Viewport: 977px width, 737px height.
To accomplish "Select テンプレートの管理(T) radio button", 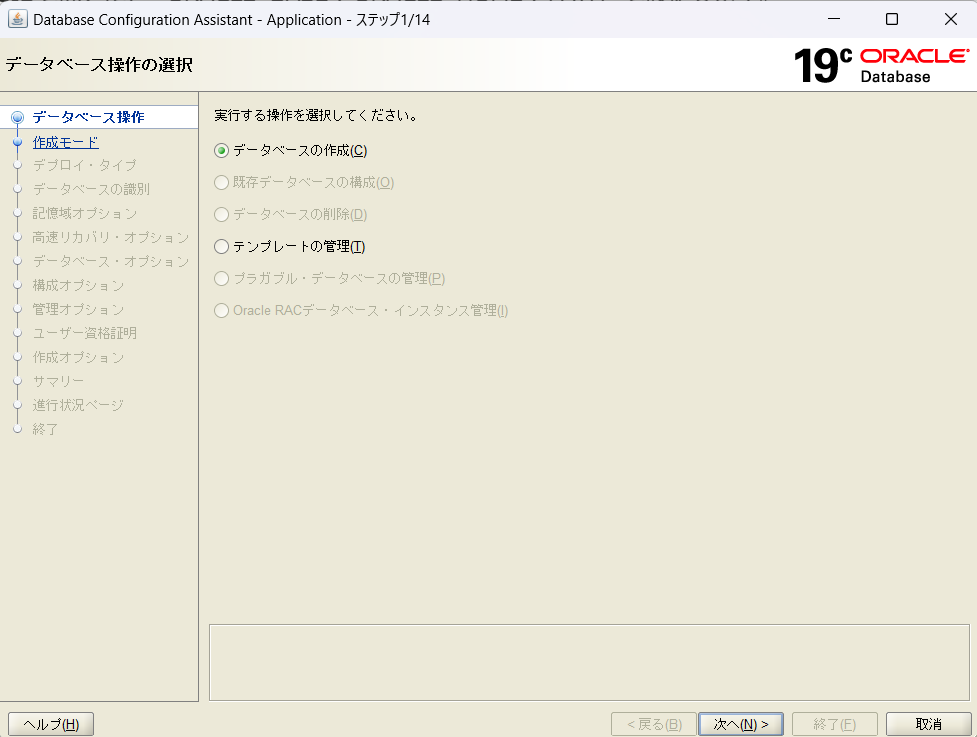I will pyautogui.click(x=221, y=247).
